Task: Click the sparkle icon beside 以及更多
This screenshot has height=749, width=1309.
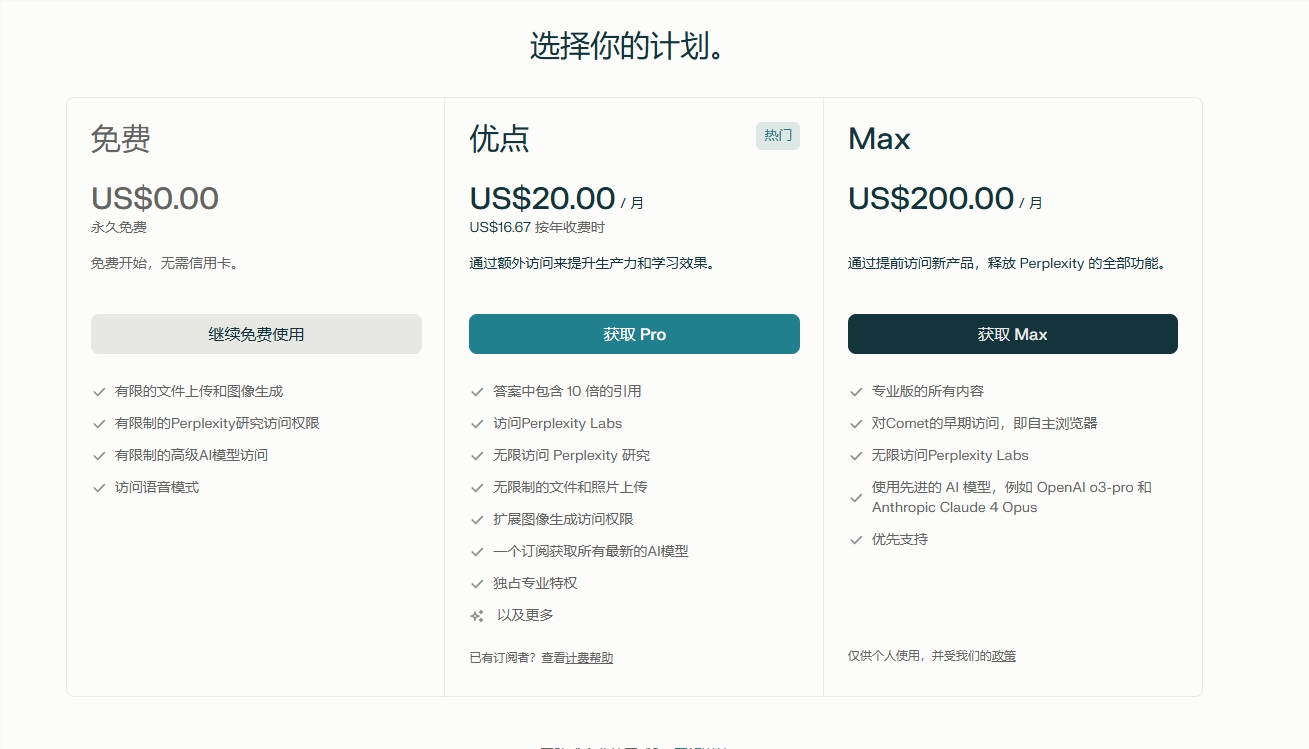Action: [x=477, y=616]
